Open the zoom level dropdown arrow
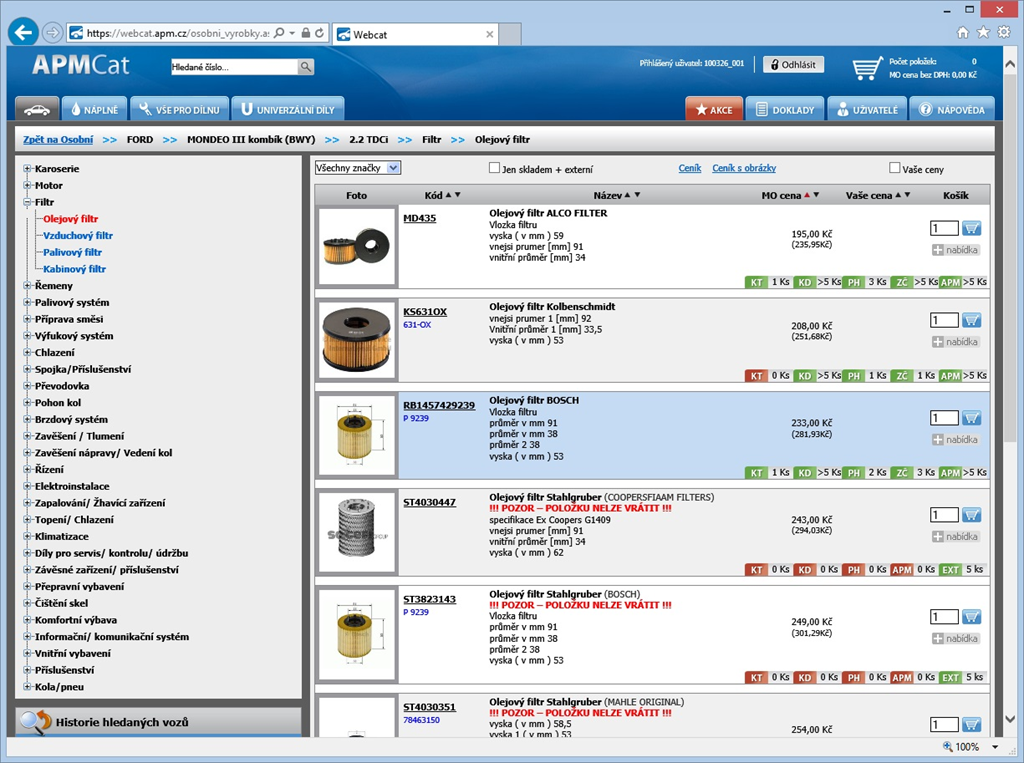 coord(995,747)
